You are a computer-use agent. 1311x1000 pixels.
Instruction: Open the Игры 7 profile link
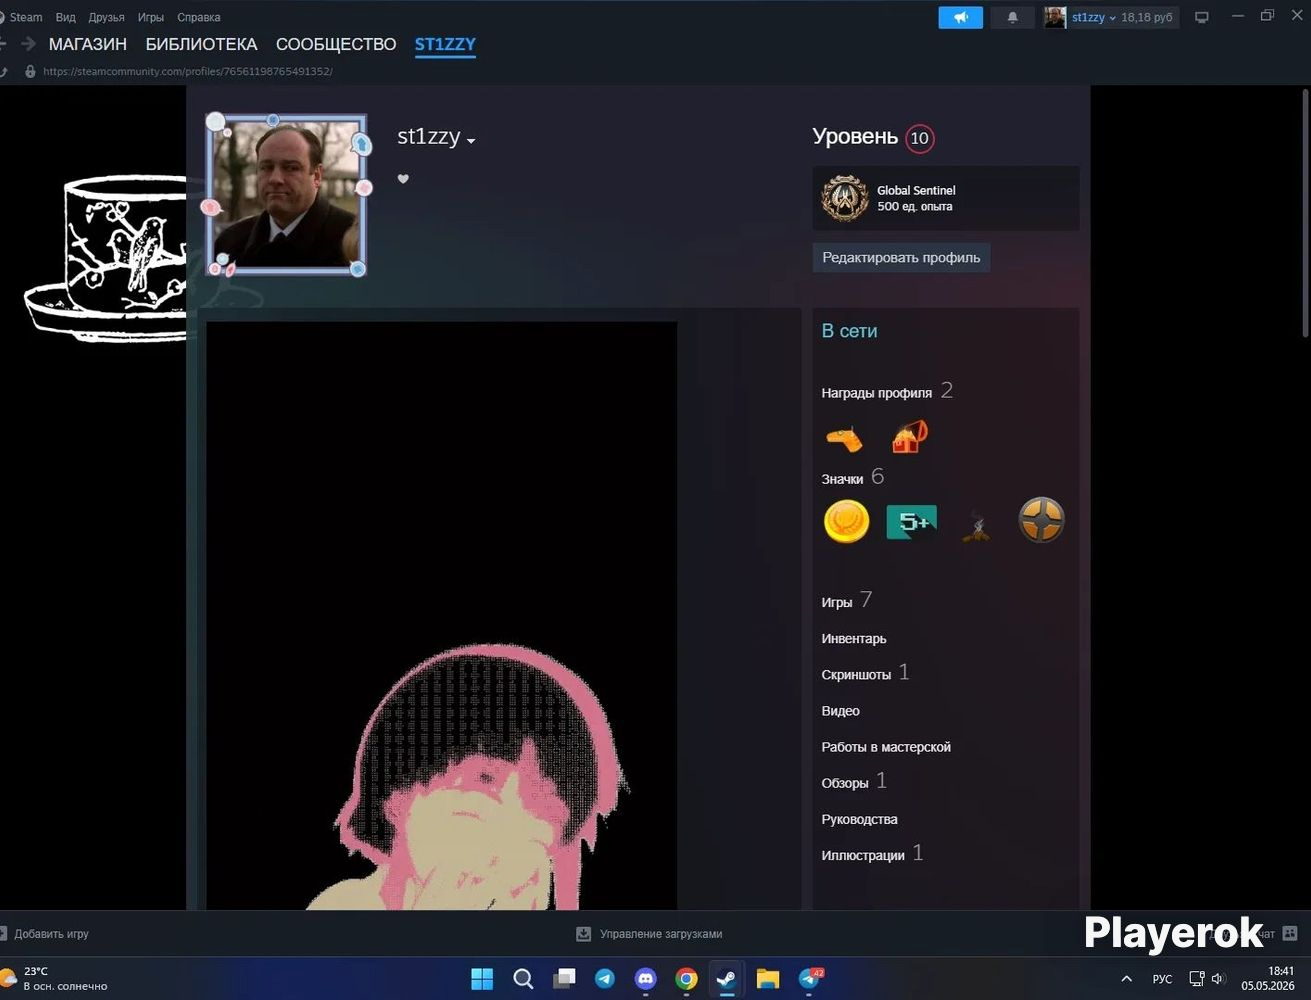847,601
